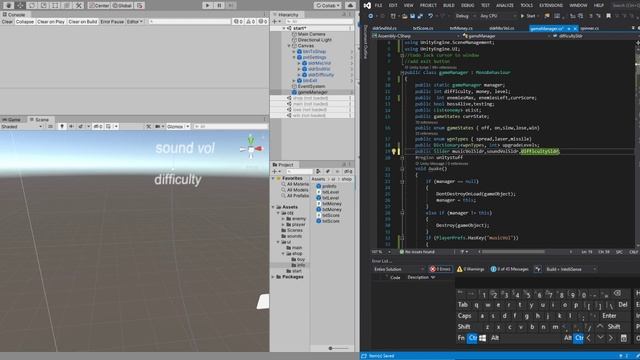Toggle Collapse in Unity Console
Screen dimensions: 640x360
pos(24,21)
